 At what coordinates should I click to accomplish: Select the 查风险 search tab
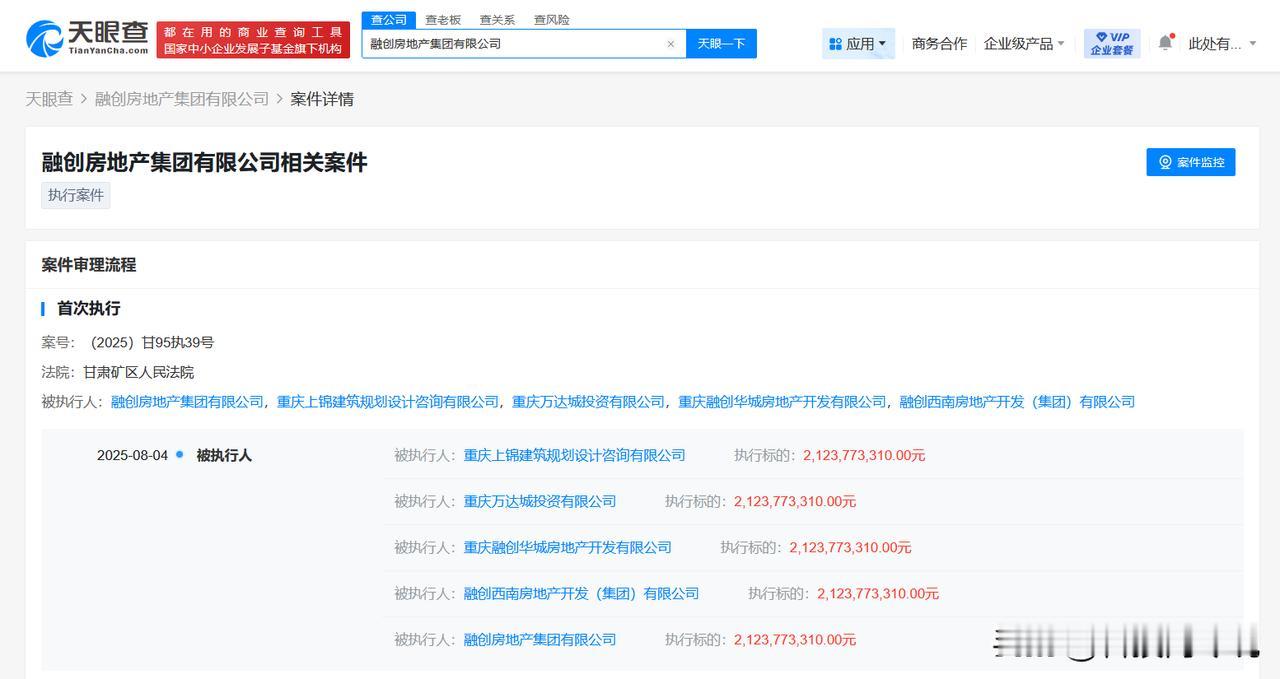click(x=551, y=20)
